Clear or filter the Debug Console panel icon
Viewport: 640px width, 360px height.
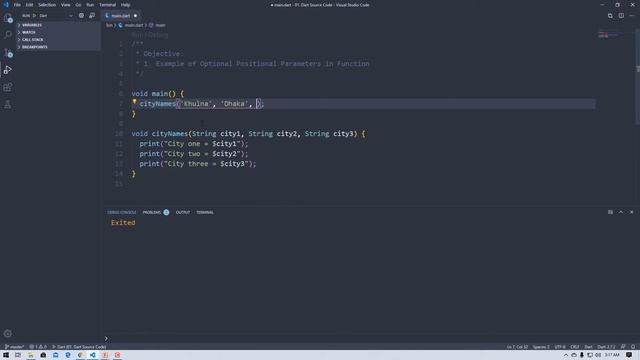pos(610,212)
